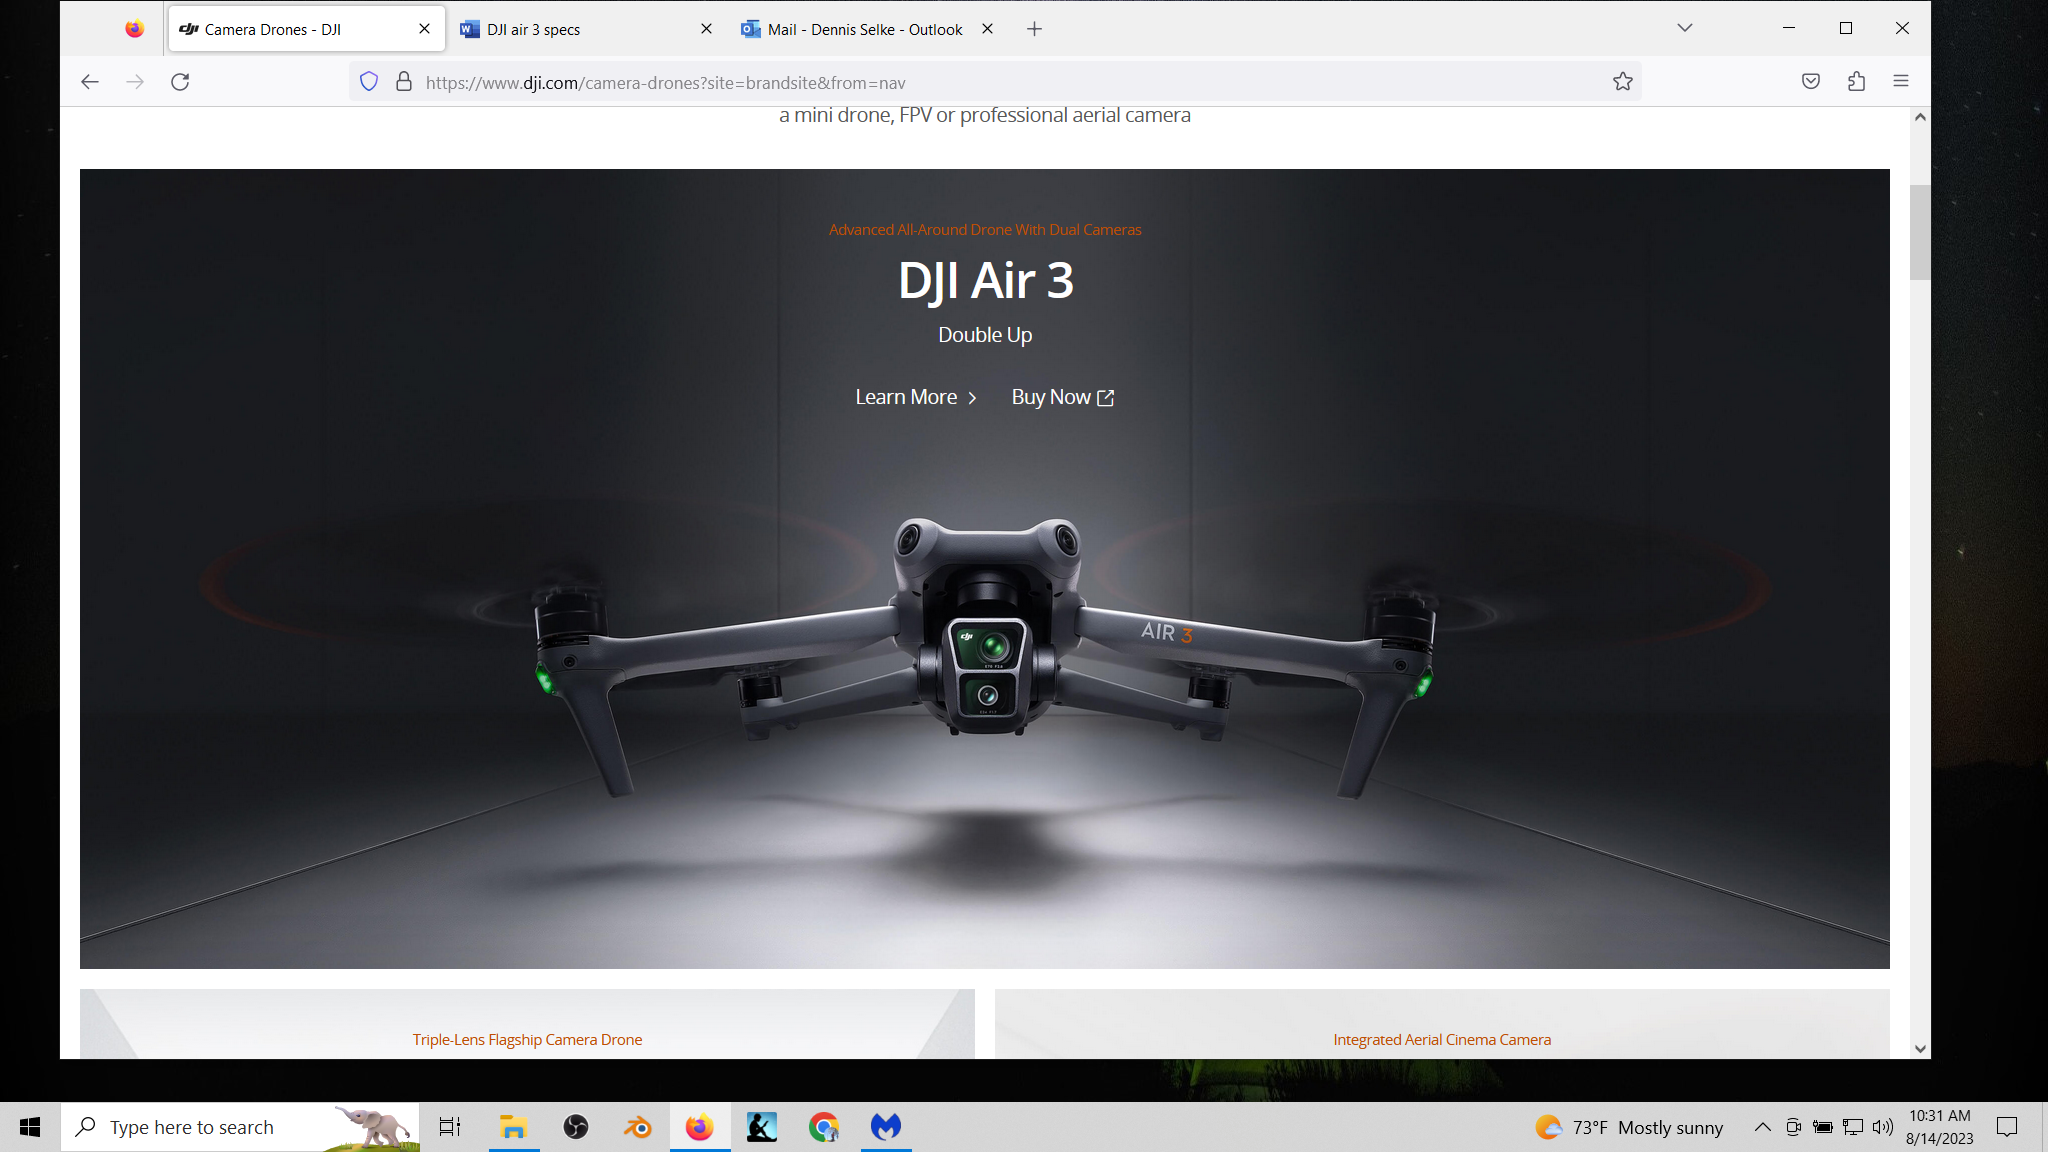Open the Firefox hamburger application menu
Viewport: 2048px width, 1152px height.
(1901, 82)
